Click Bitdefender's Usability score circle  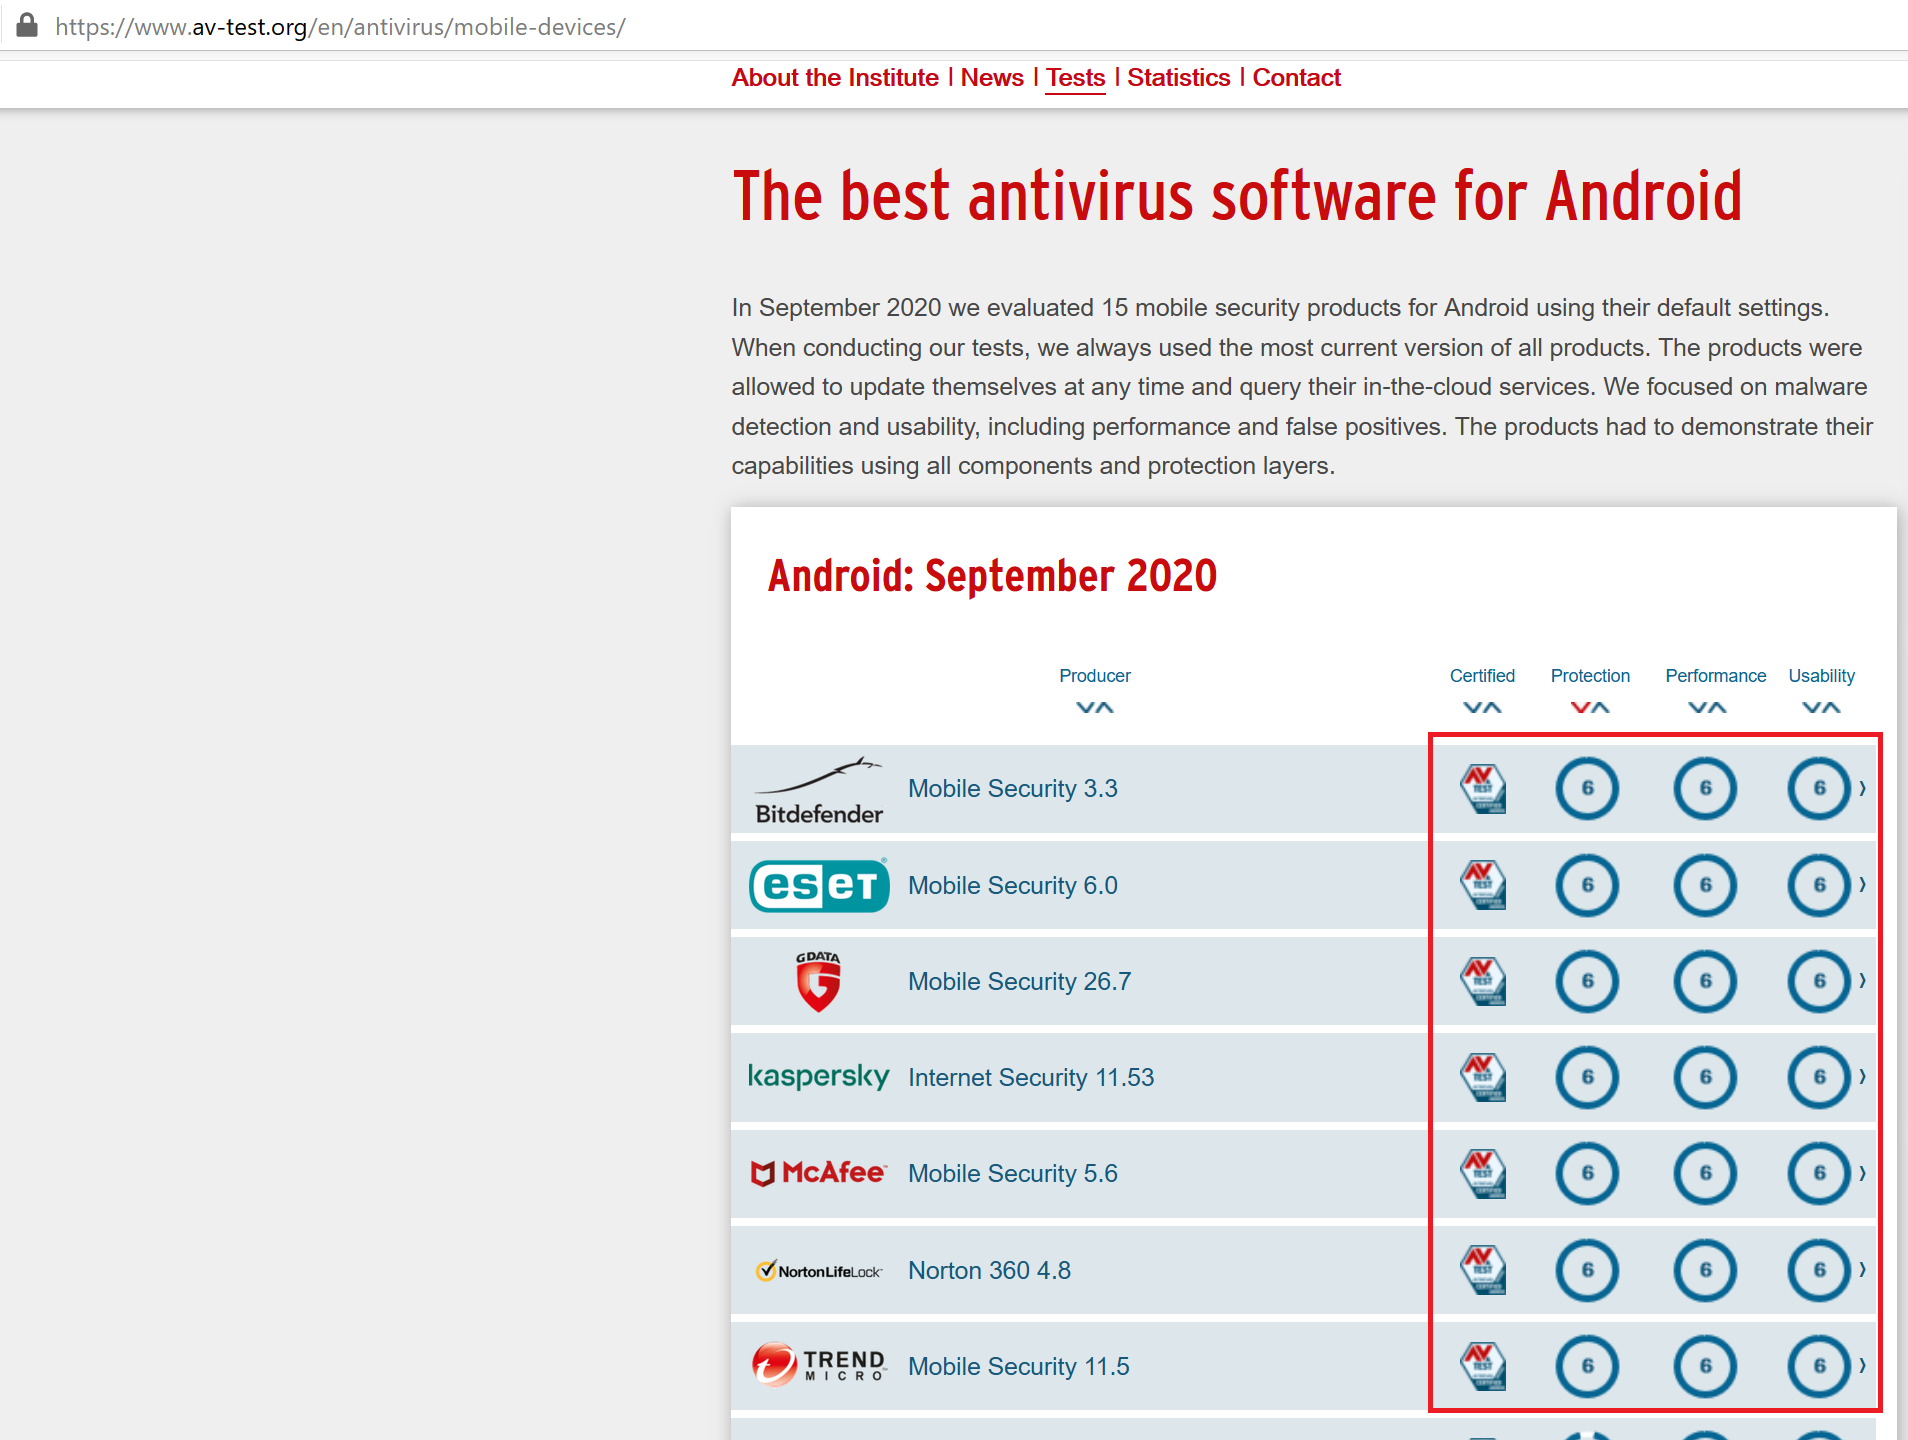point(1820,789)
